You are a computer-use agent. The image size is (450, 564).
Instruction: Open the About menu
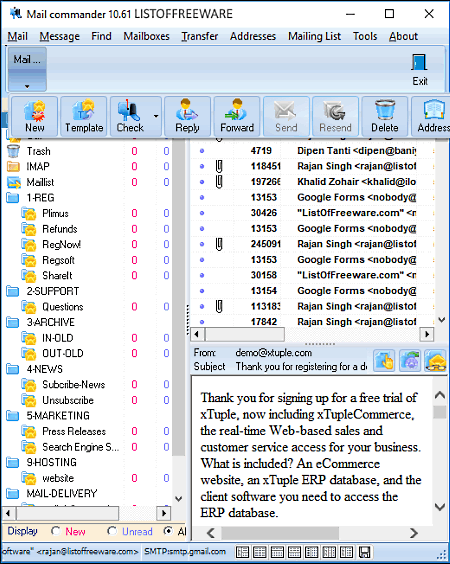point(403,36)
